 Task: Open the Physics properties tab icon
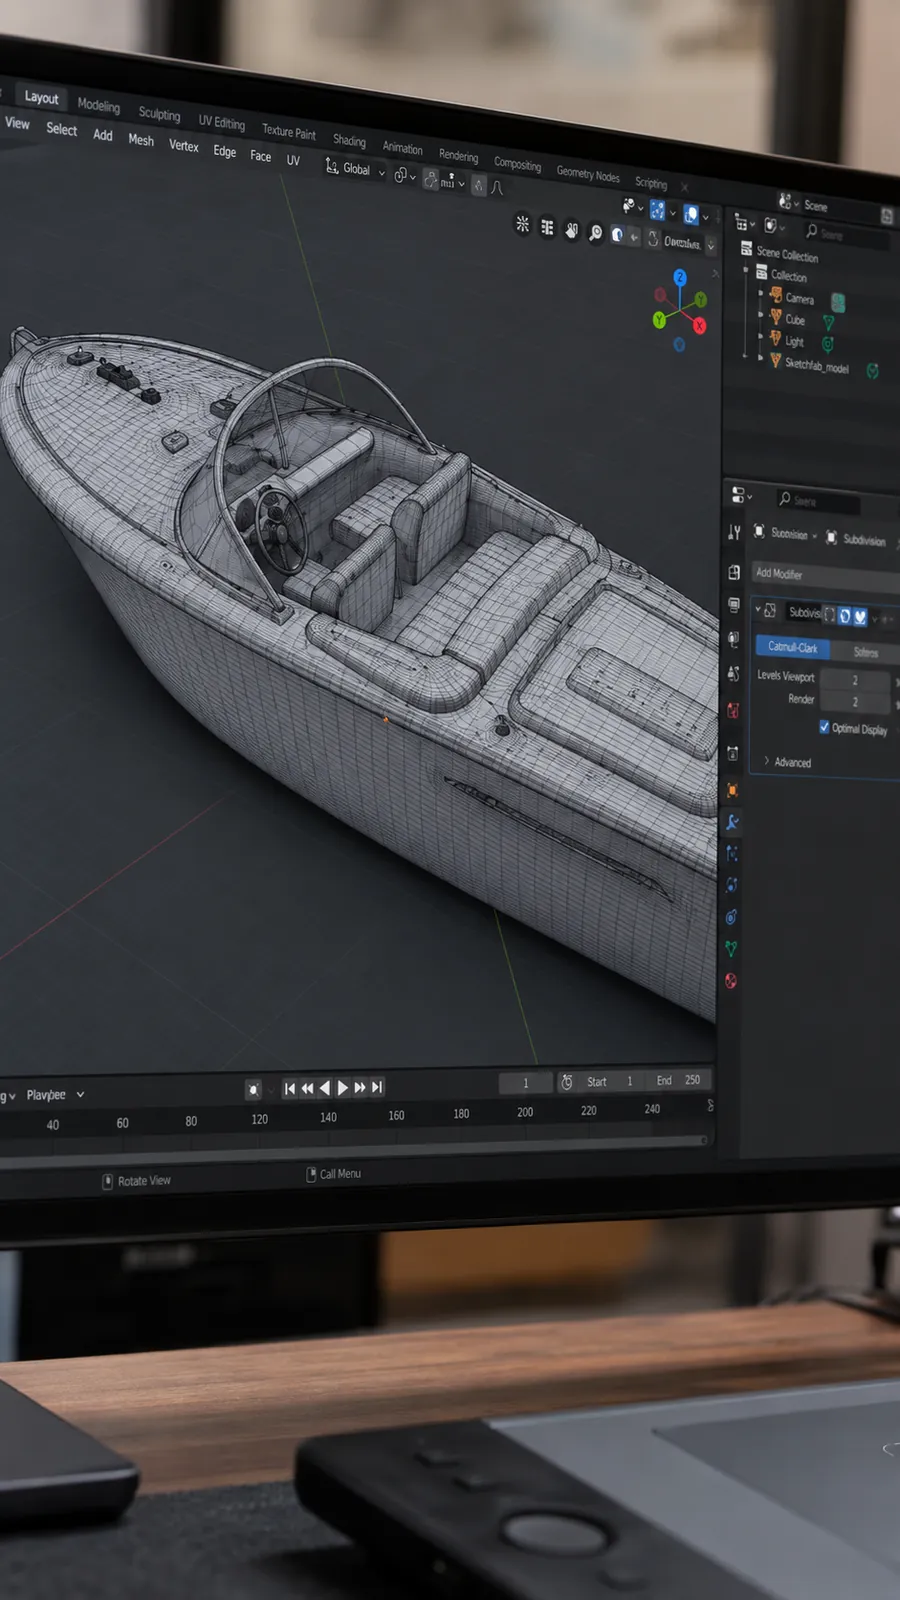point(731,885)
